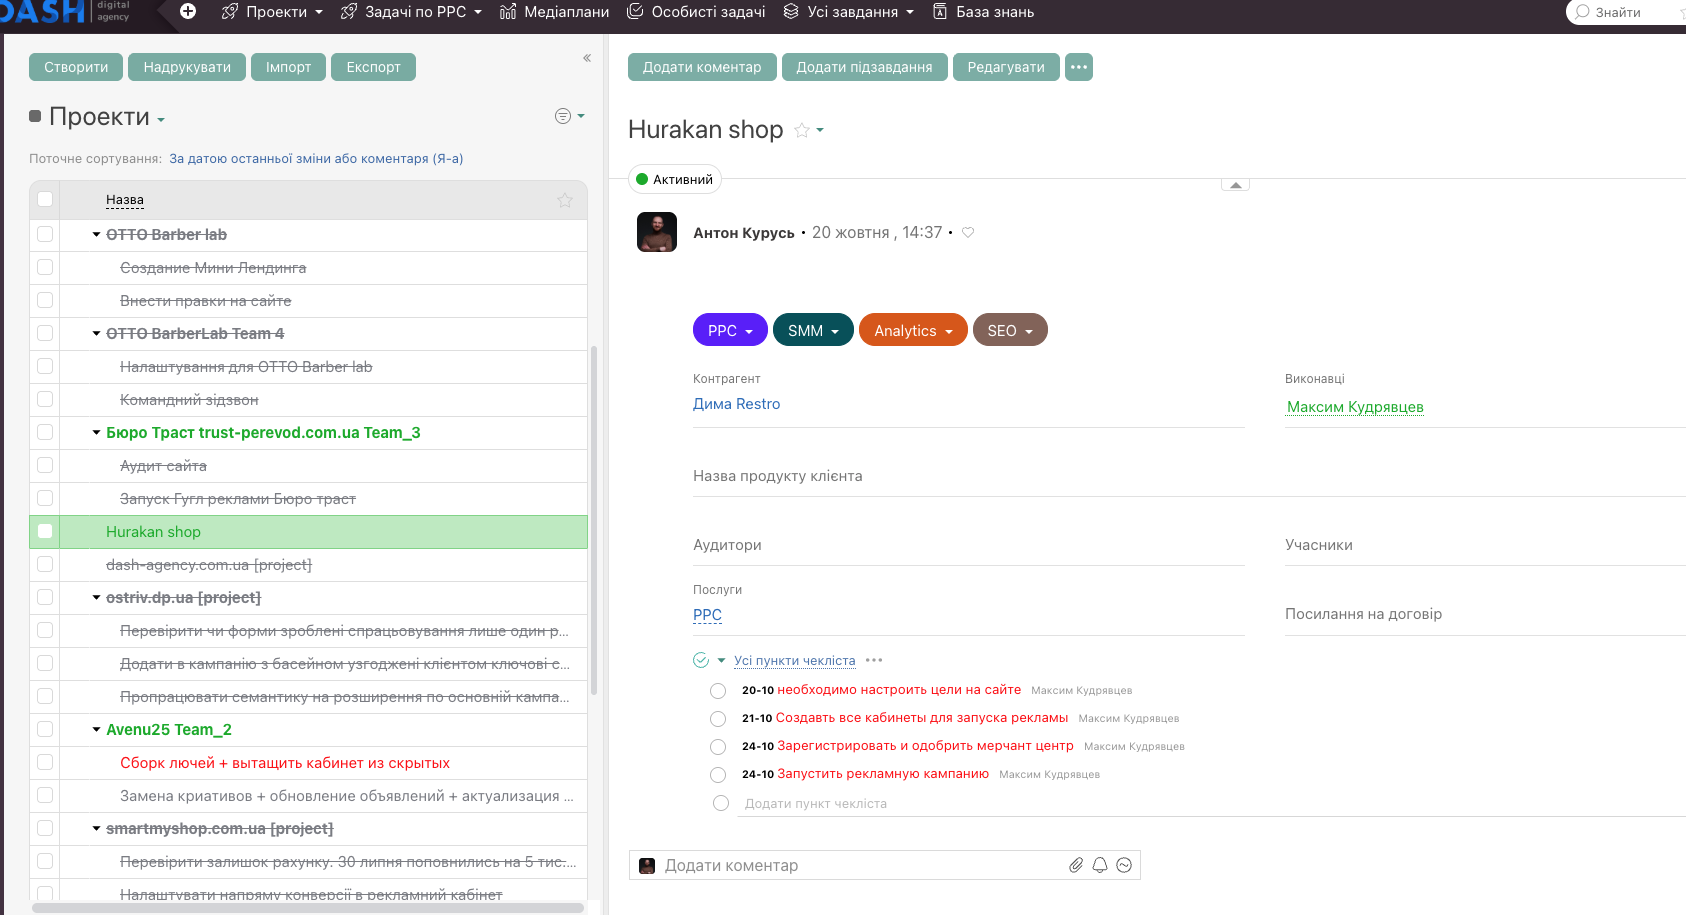Open the Задачі по PPC menu

click(411, 12)
